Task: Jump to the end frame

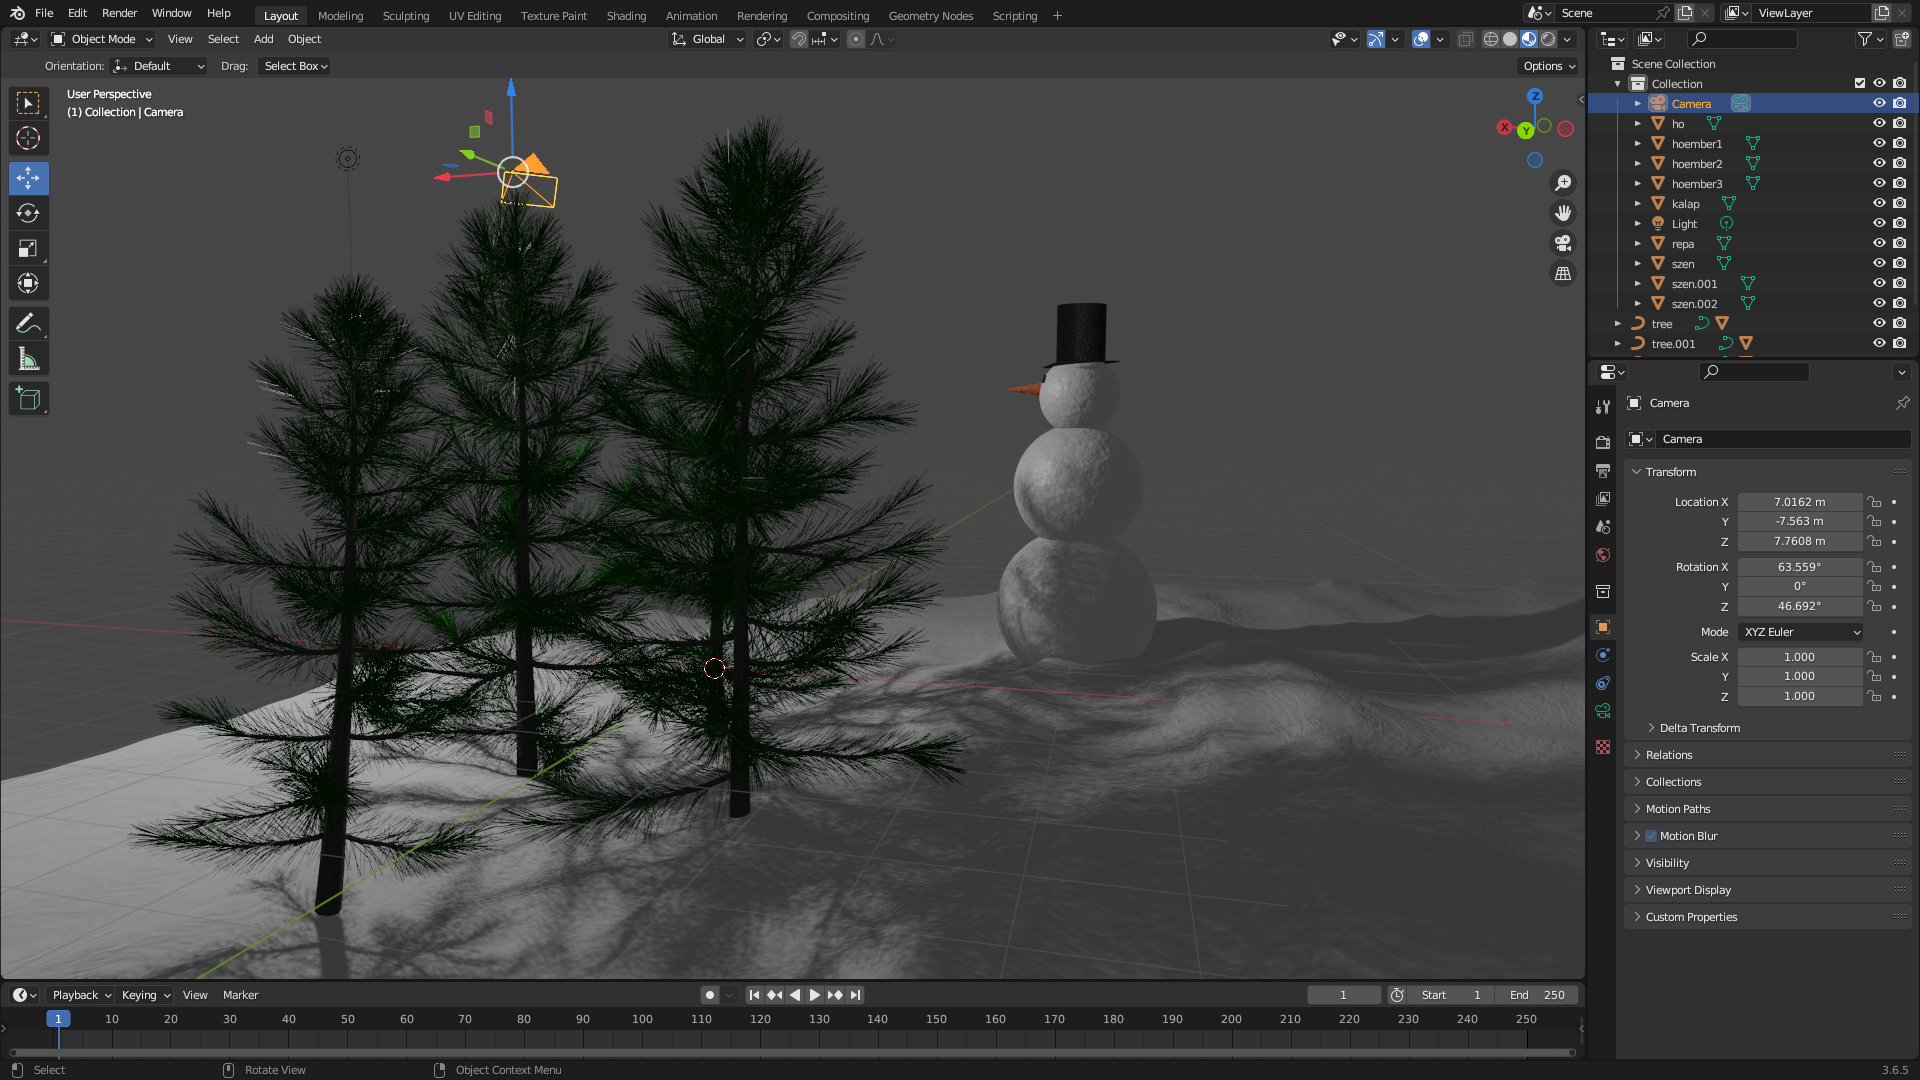Action: pos(855,995)
